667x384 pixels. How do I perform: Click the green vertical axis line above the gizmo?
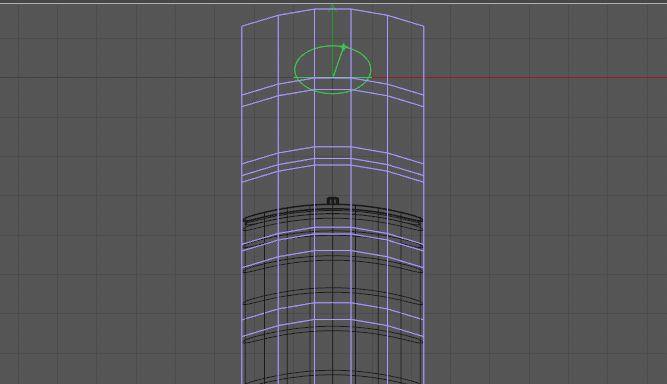point(333,26)
